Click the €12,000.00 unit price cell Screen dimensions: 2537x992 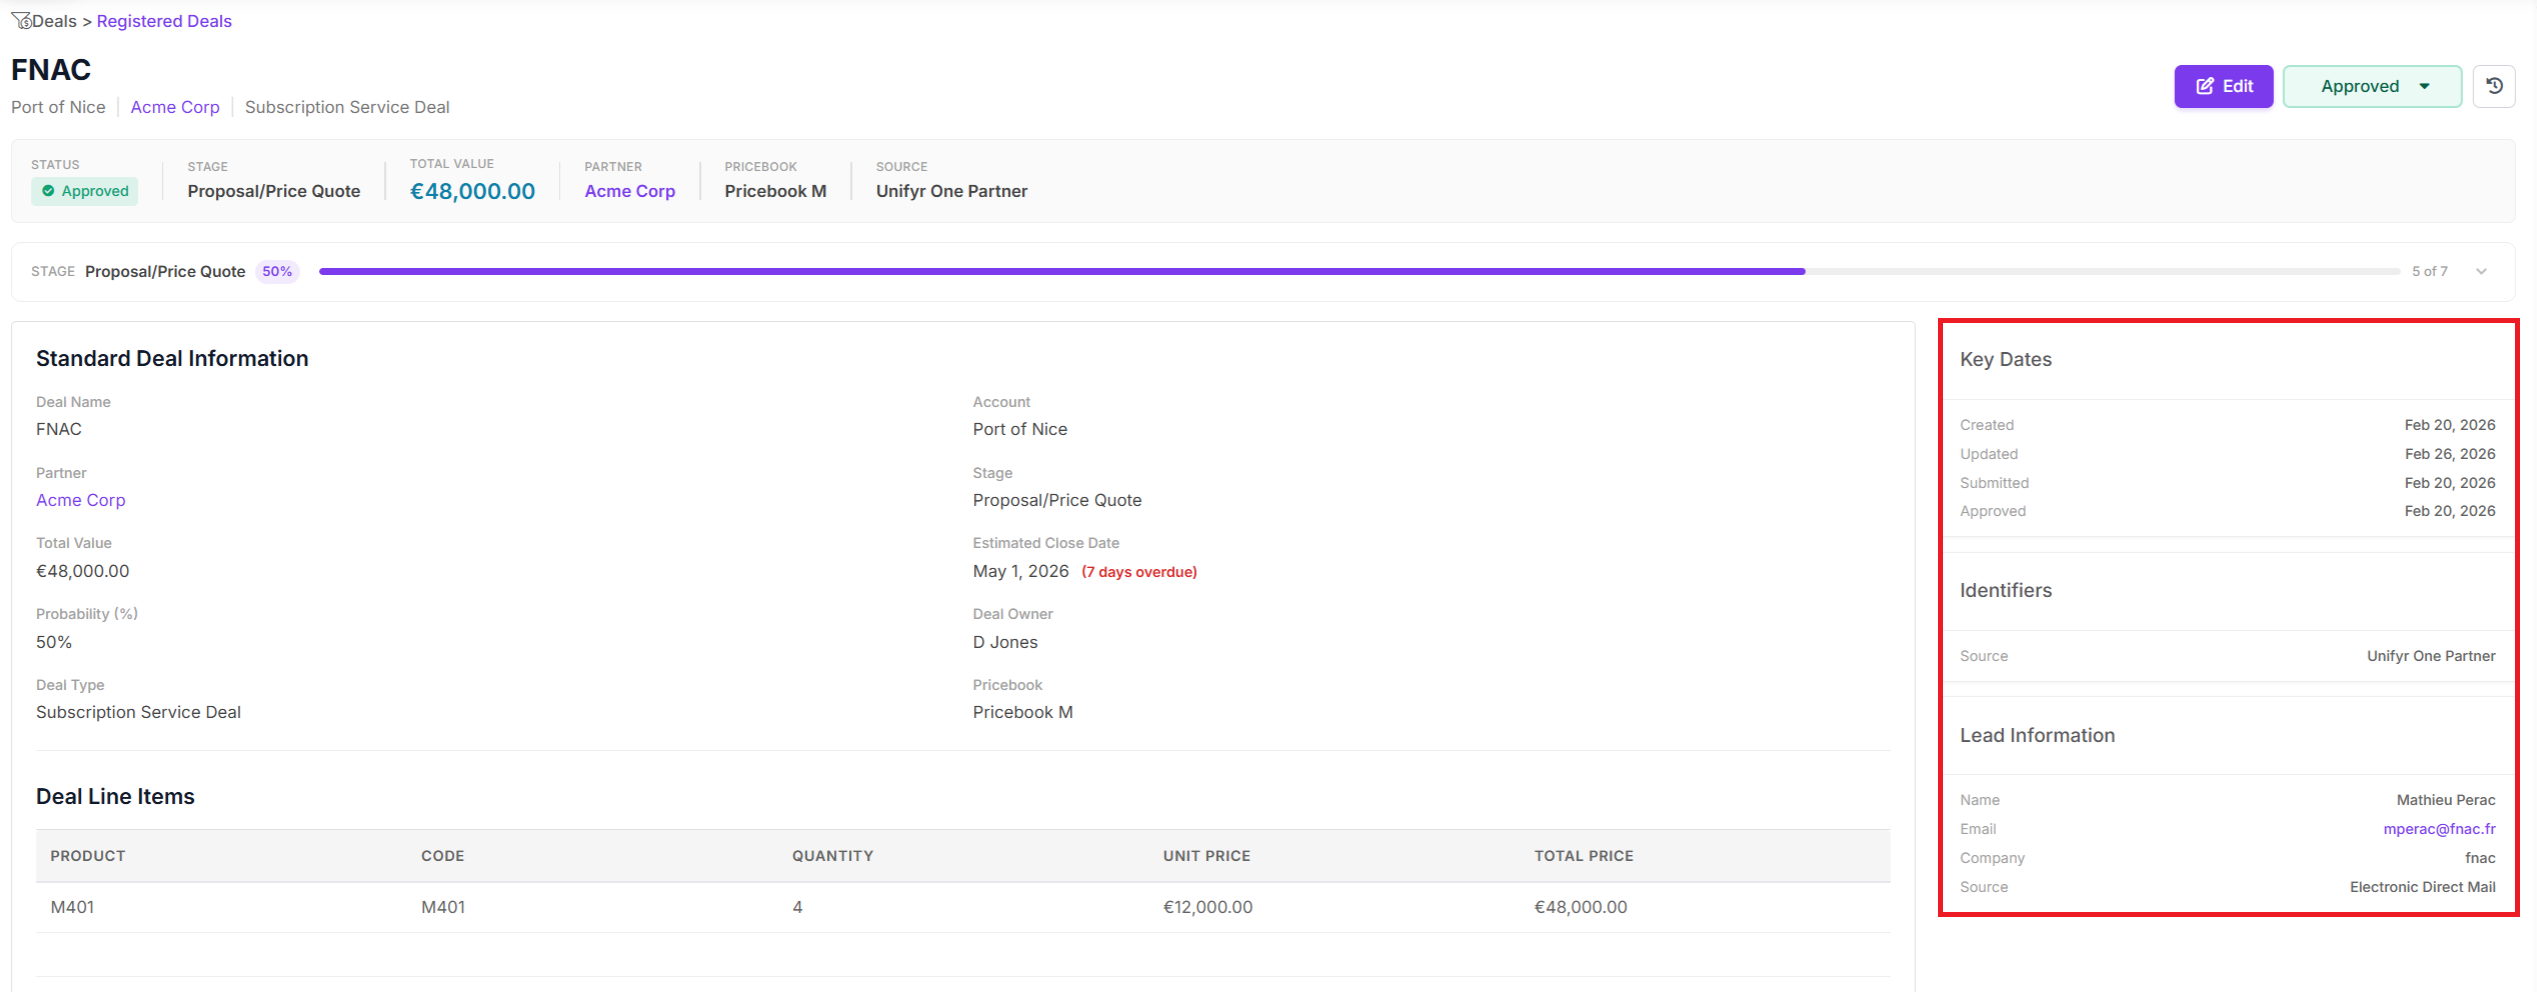click(x=1208, y=907)
